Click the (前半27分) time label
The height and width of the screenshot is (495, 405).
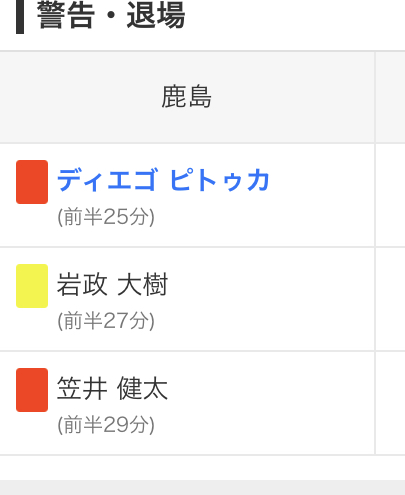click(106, 321)
